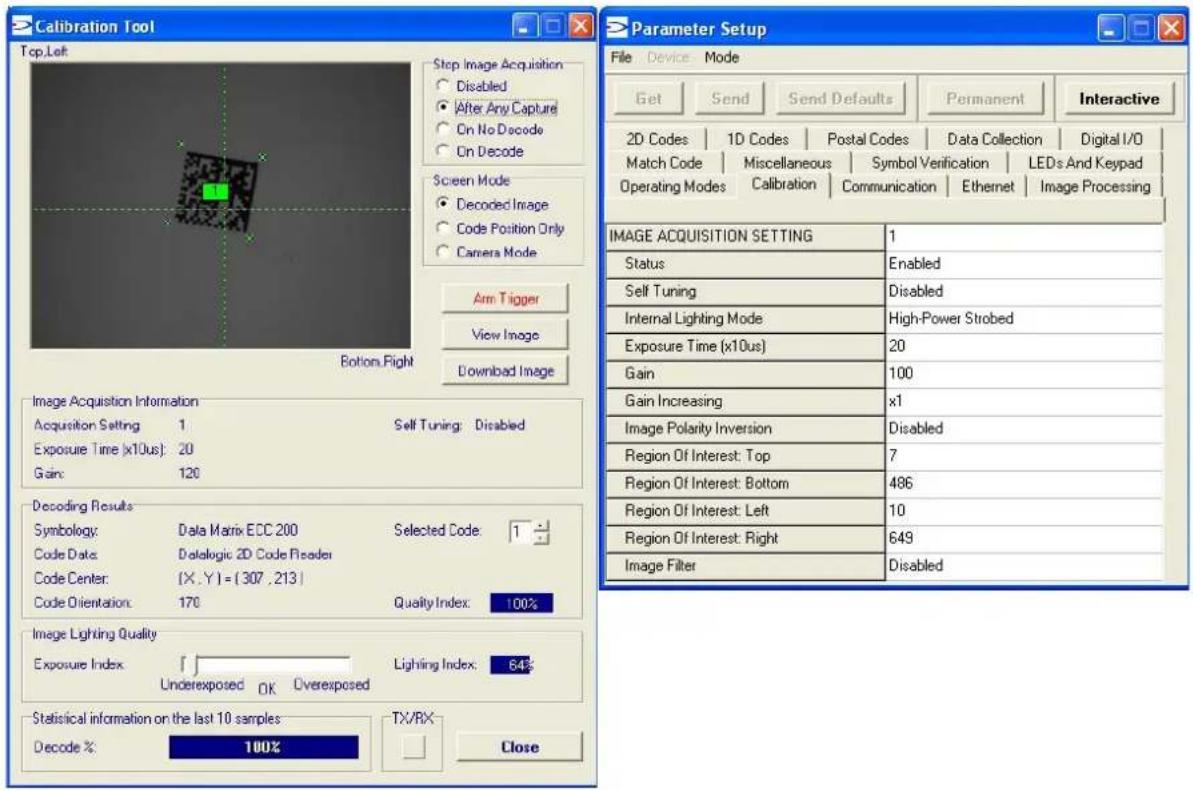Click the Send button
This screenshot has height=790, width=1193.
coord(730,98)
